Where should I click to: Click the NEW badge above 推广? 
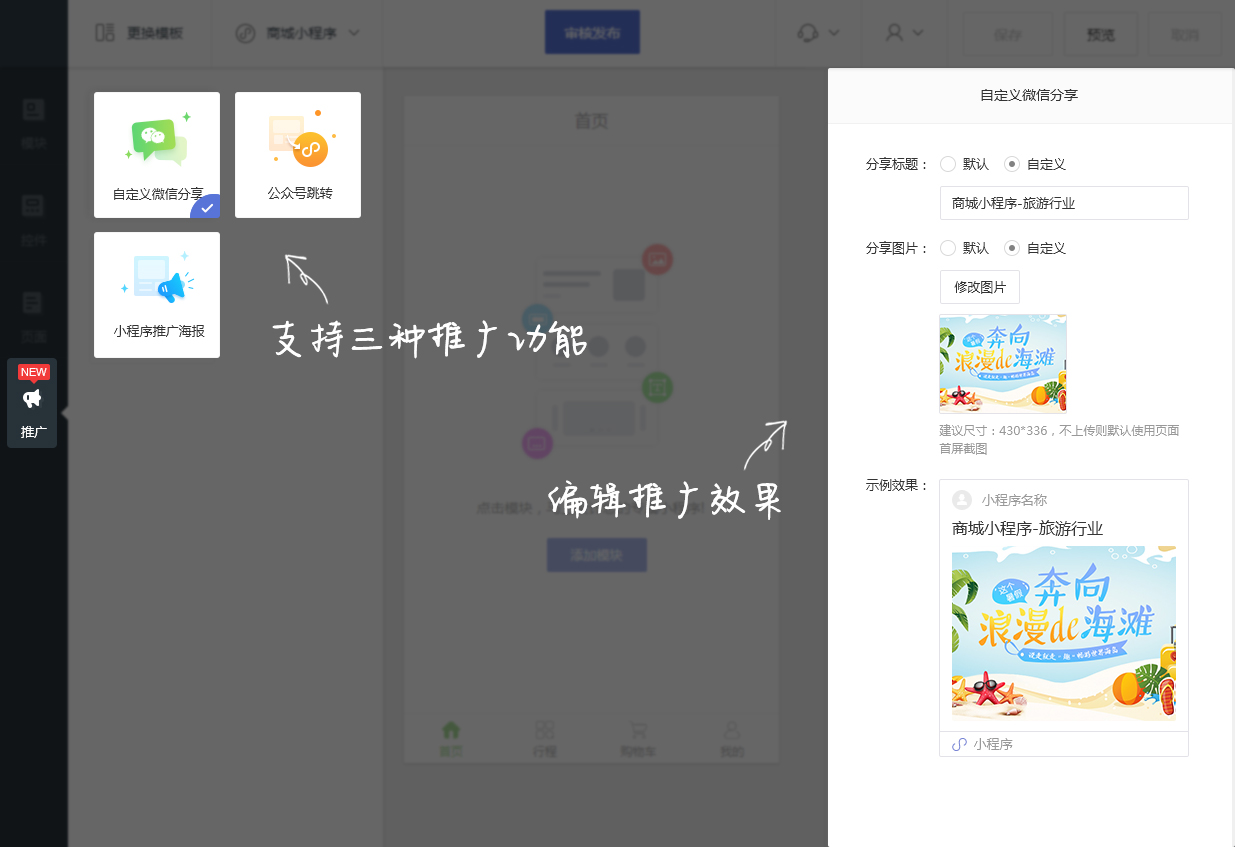[x=34, y=372]
